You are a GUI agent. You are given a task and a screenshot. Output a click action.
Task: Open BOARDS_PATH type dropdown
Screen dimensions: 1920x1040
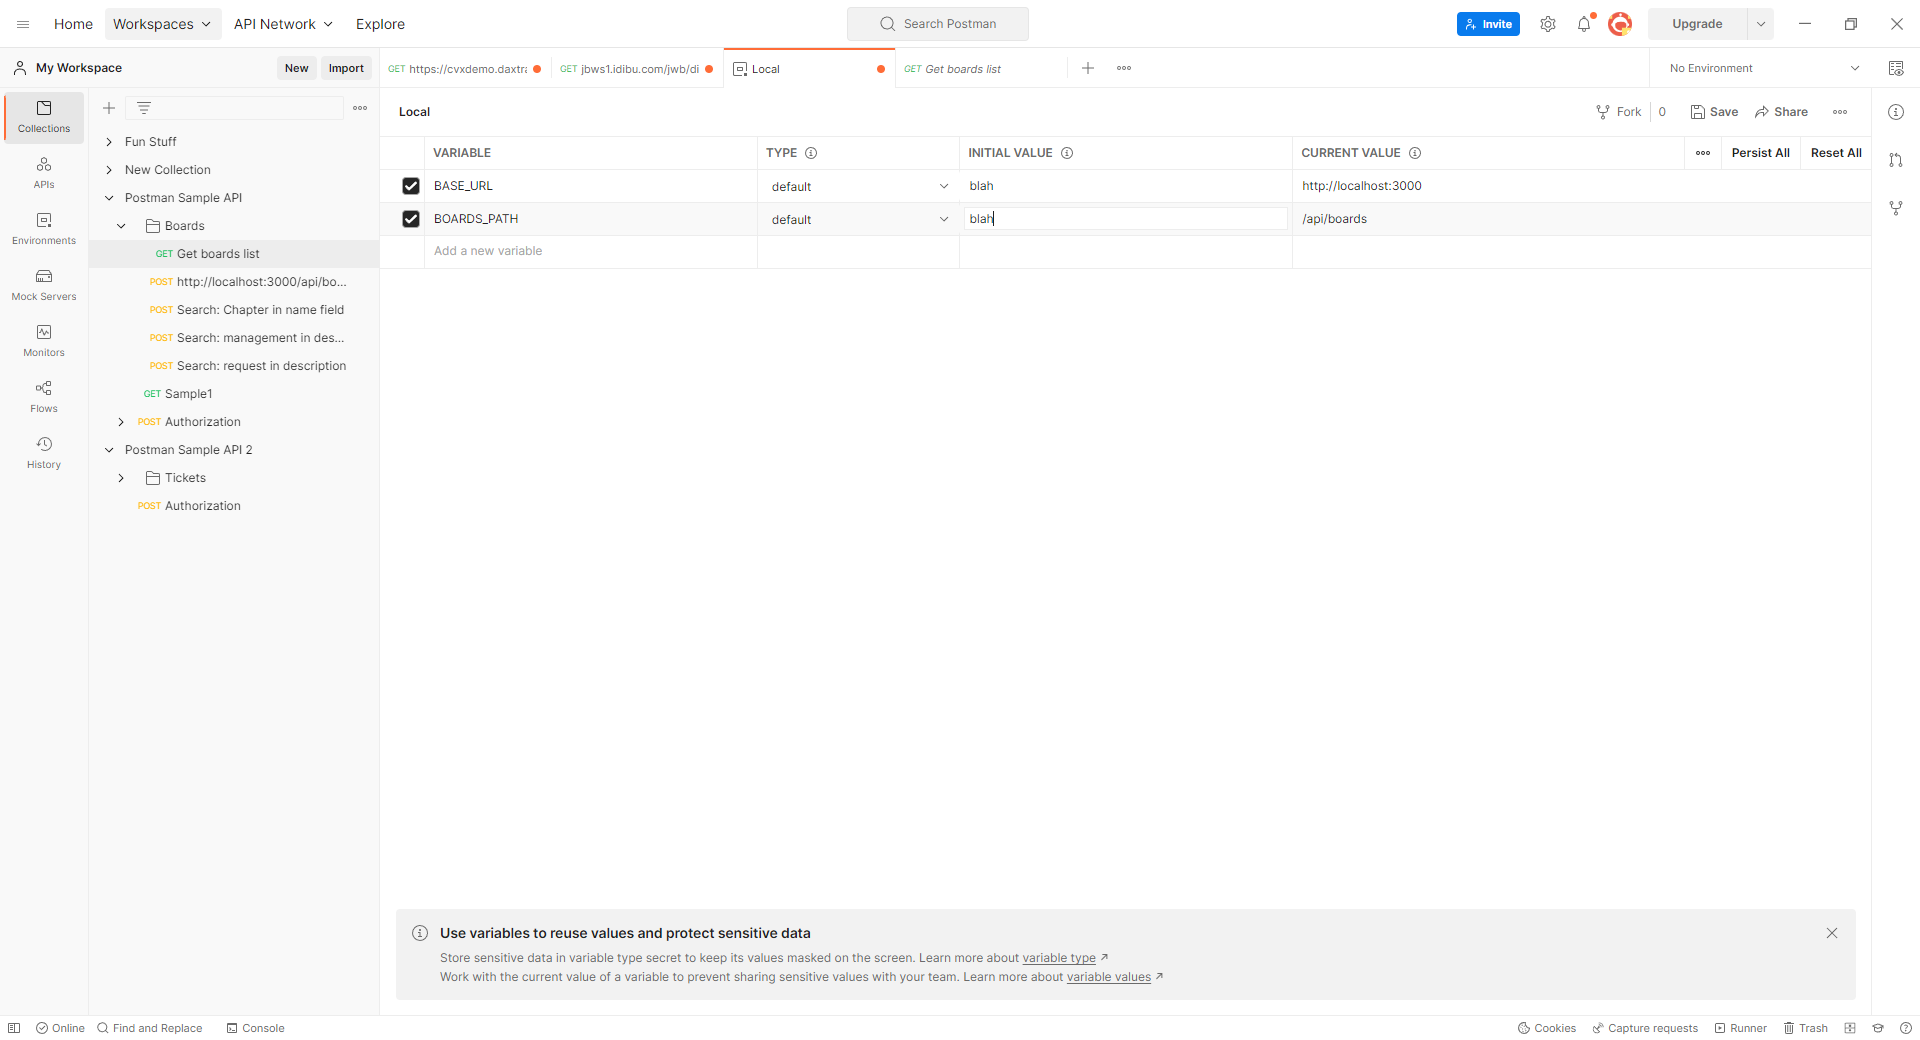coord(859,220)
